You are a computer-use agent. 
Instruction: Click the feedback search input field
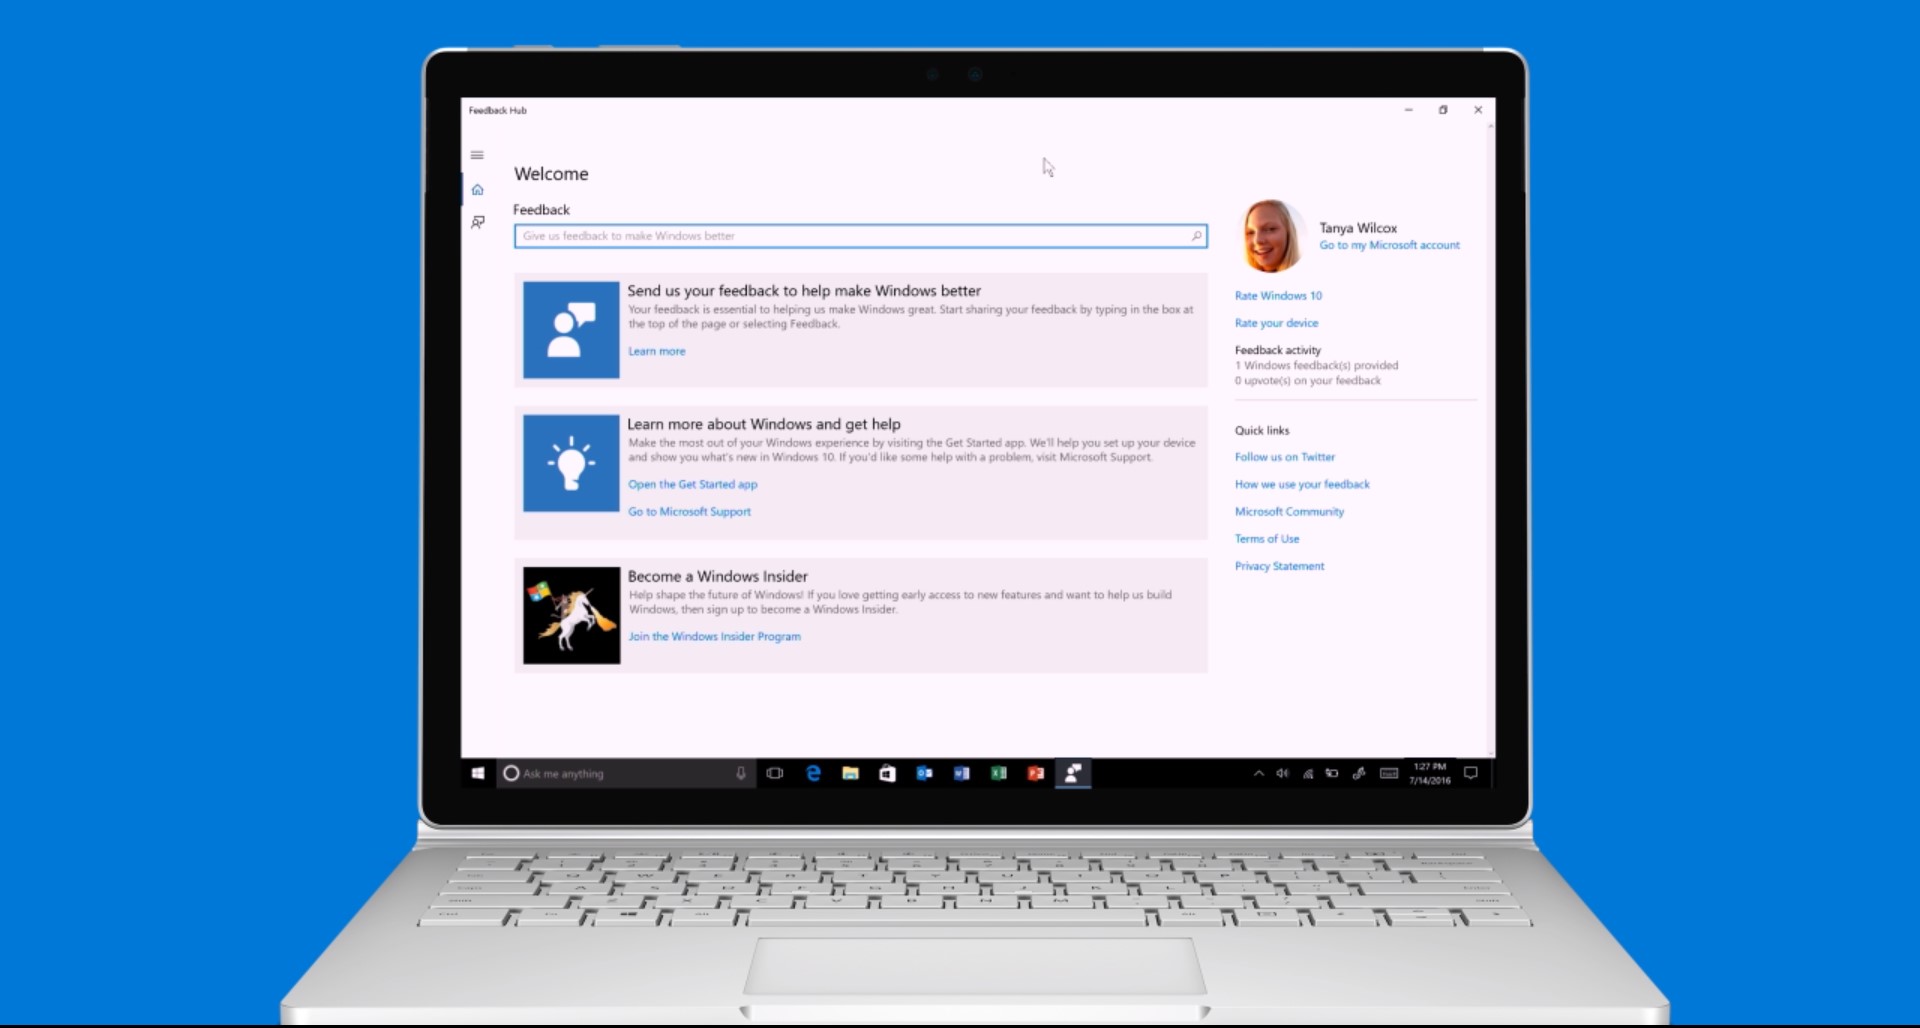tap(860, 236)
